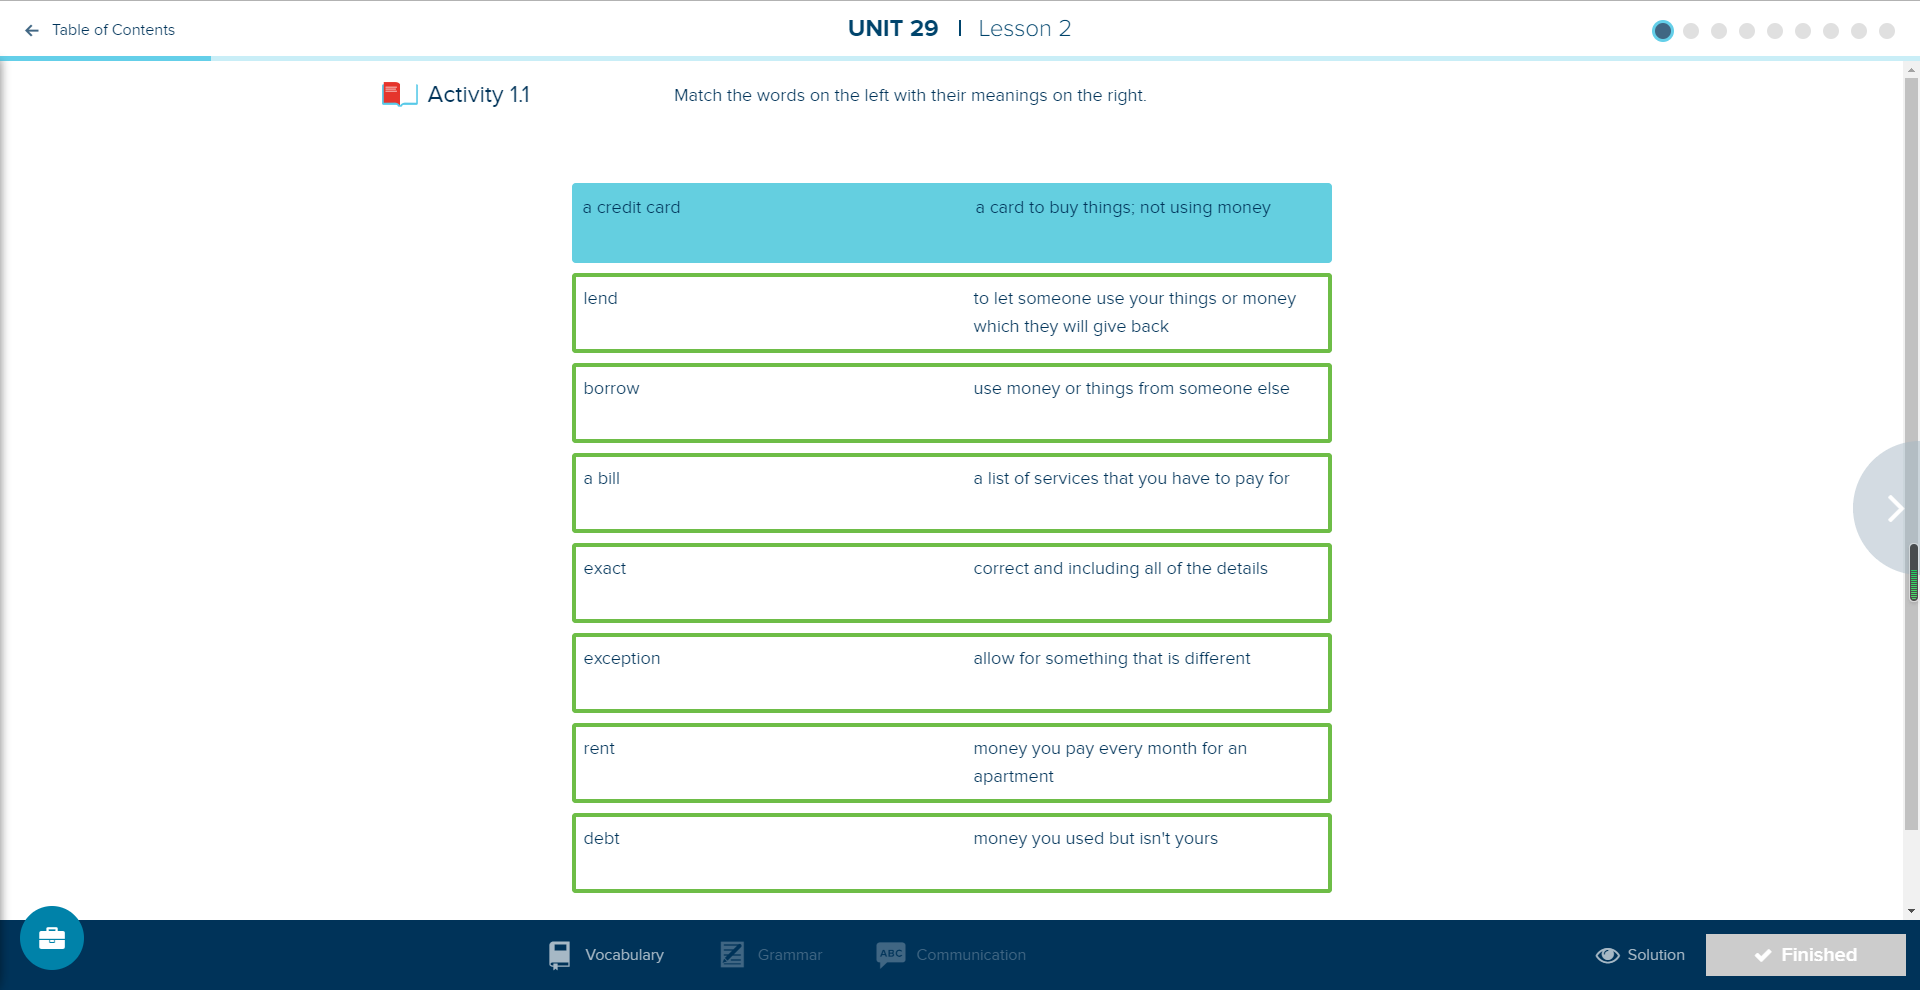Go to next page with right chevron

pyautogui.click(x=1893, y=508)
